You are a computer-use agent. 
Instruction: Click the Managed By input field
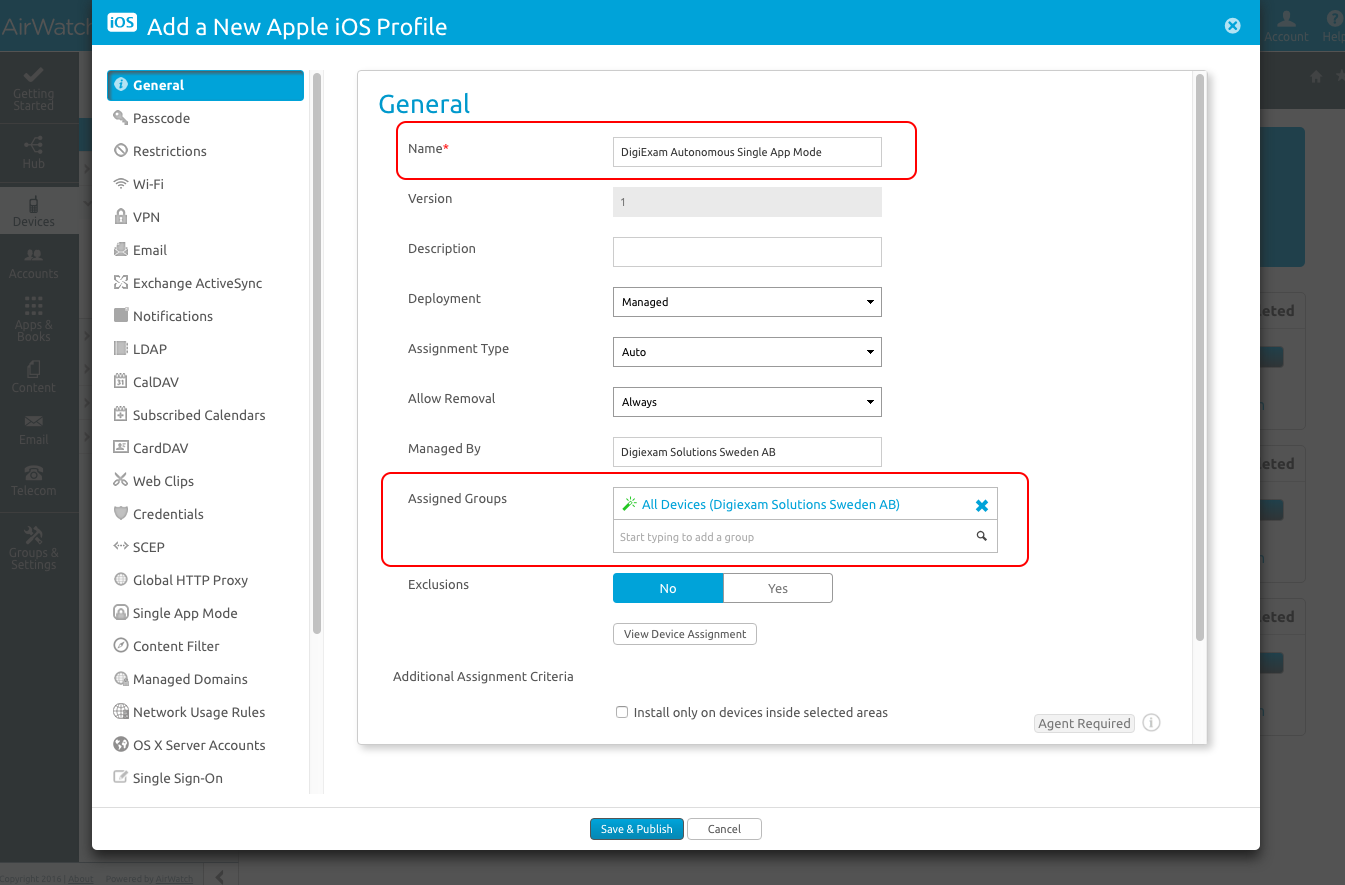click(x=747, y=452)
